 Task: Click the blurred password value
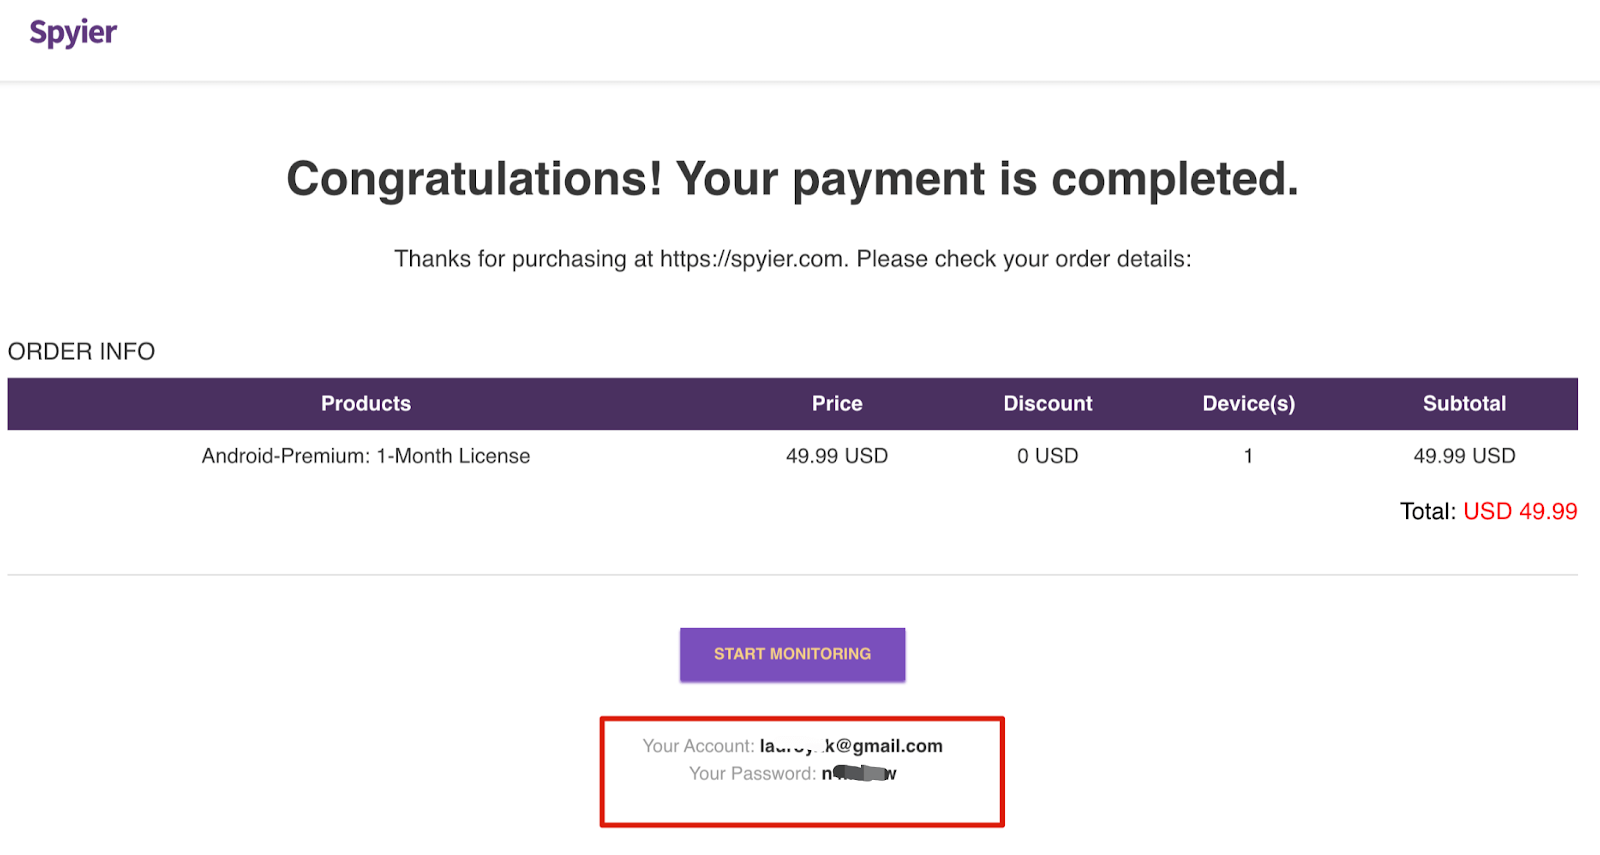tap(859, 773)
